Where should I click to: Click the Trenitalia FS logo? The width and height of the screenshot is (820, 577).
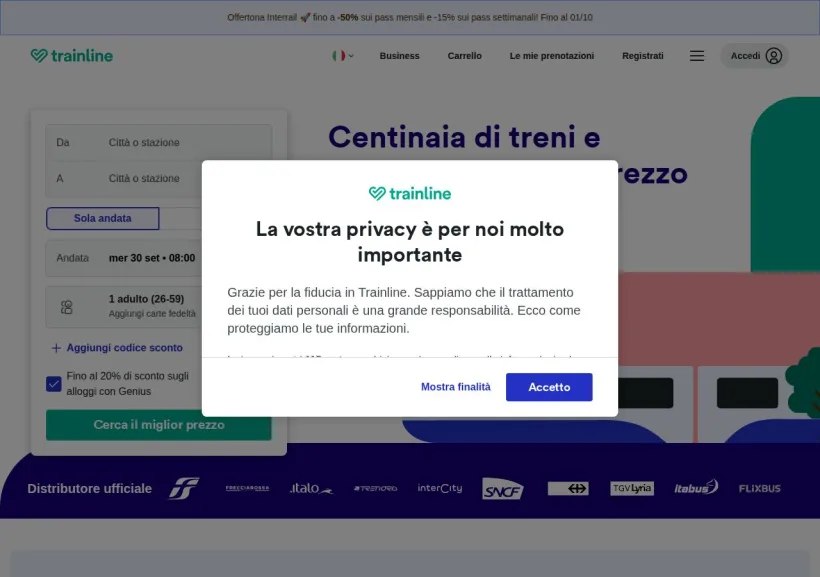tap(184, 488)
